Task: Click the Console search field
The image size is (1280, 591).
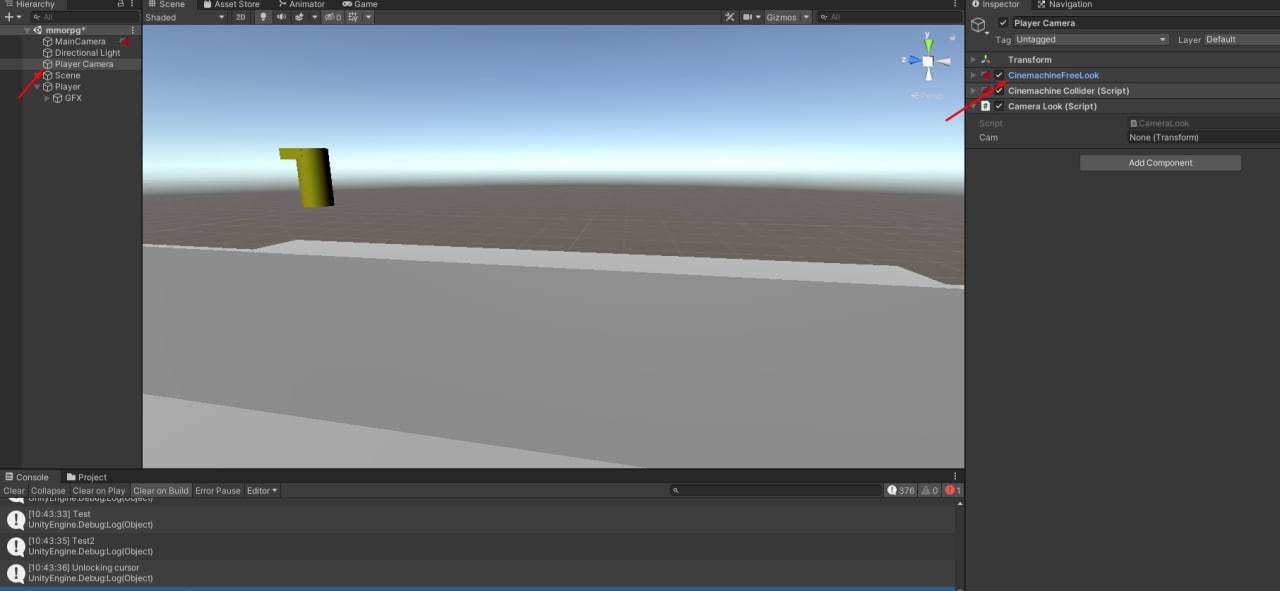Action: [x=776, y=491]
